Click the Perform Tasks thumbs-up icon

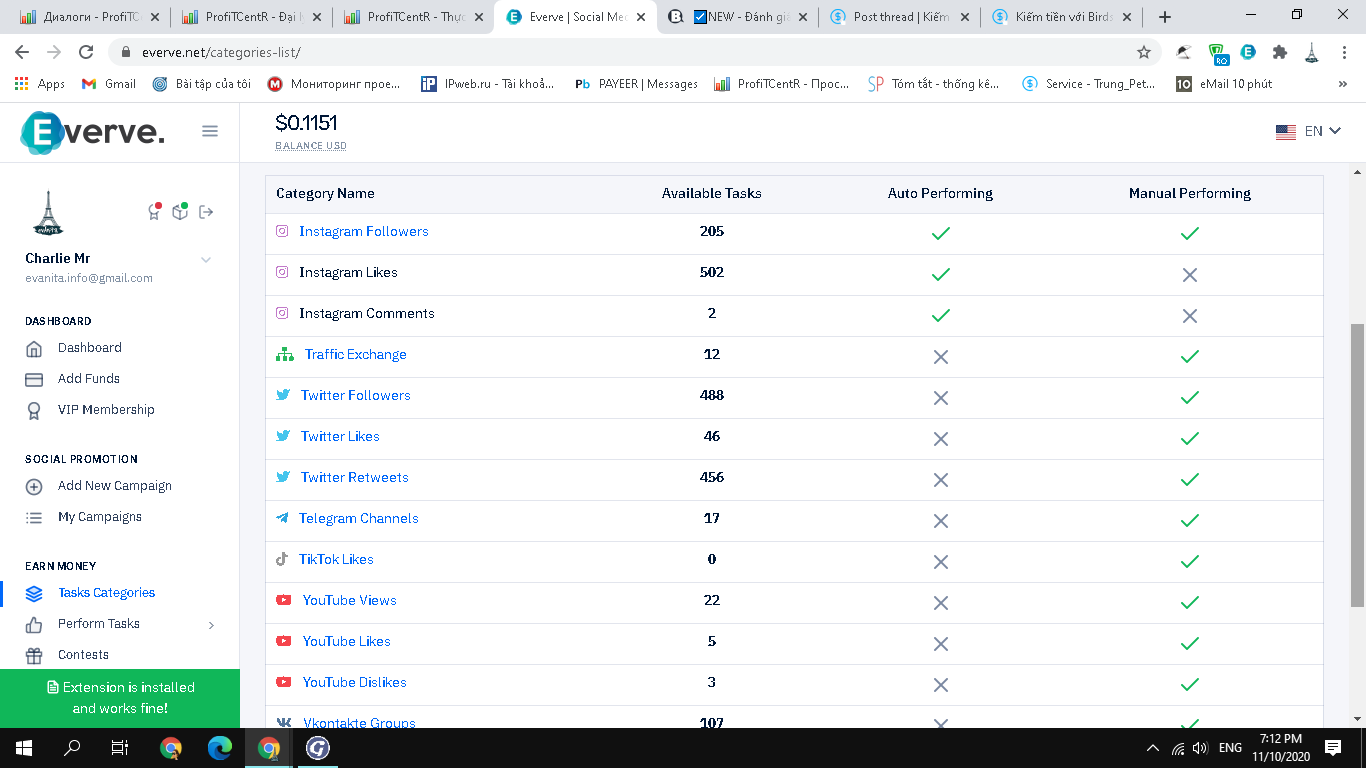click(34, 625)
